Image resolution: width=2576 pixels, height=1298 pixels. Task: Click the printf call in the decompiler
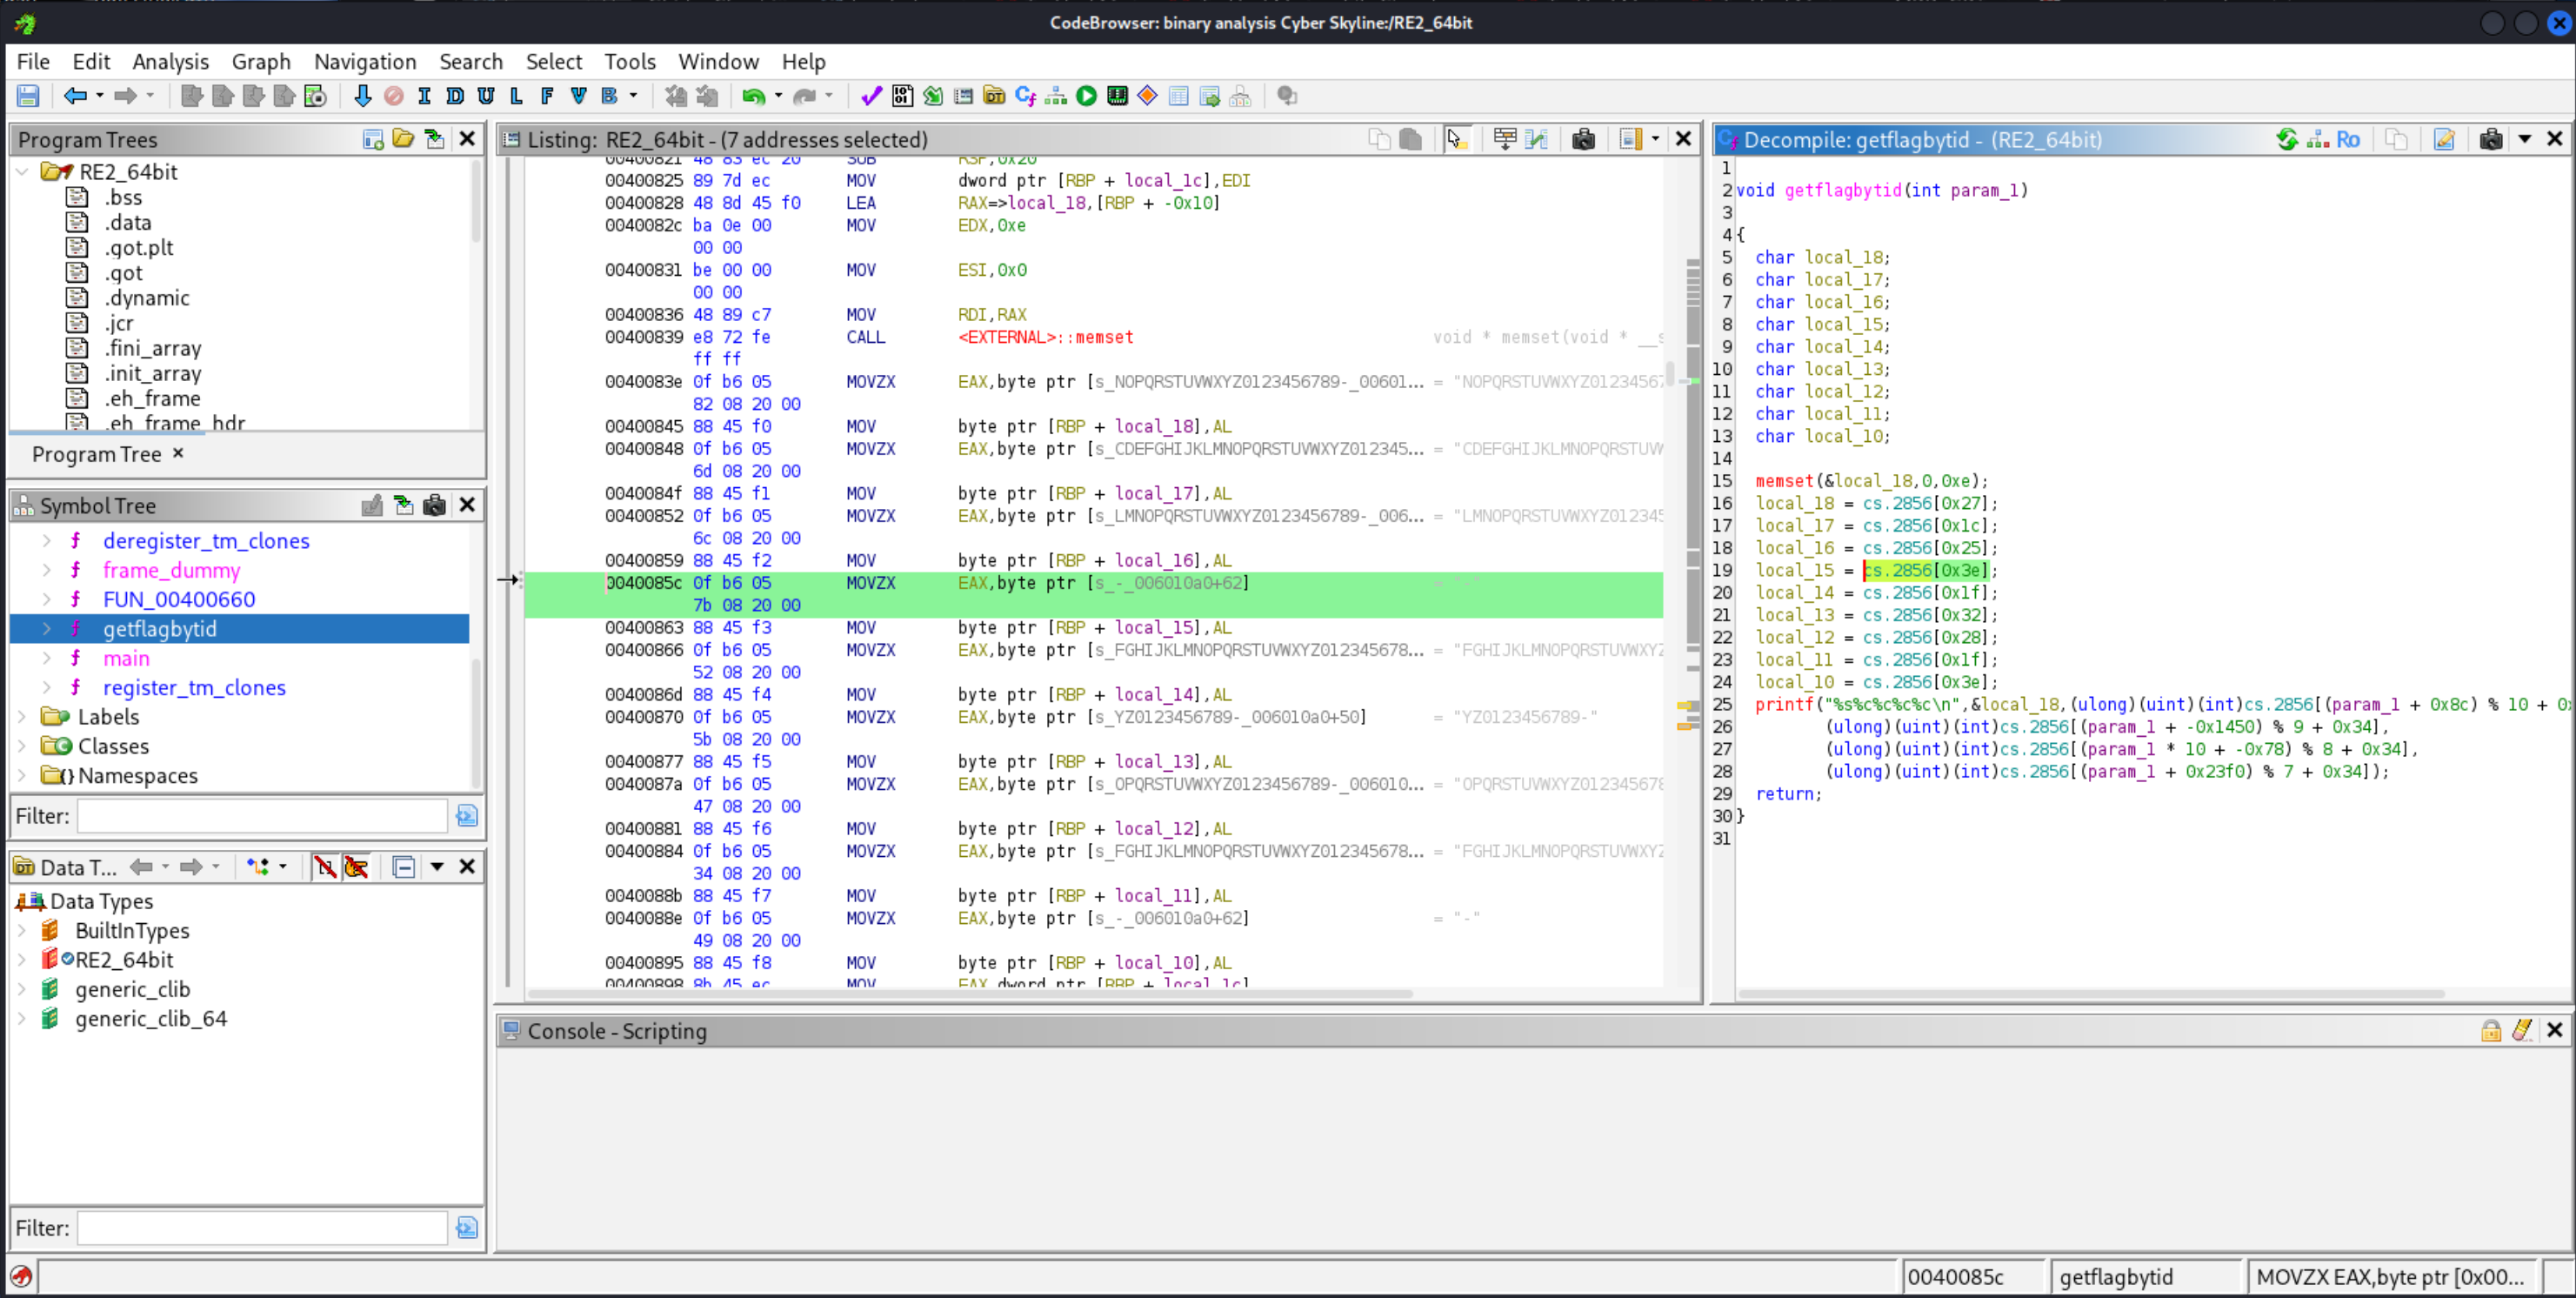click(x=1784, y=704)
